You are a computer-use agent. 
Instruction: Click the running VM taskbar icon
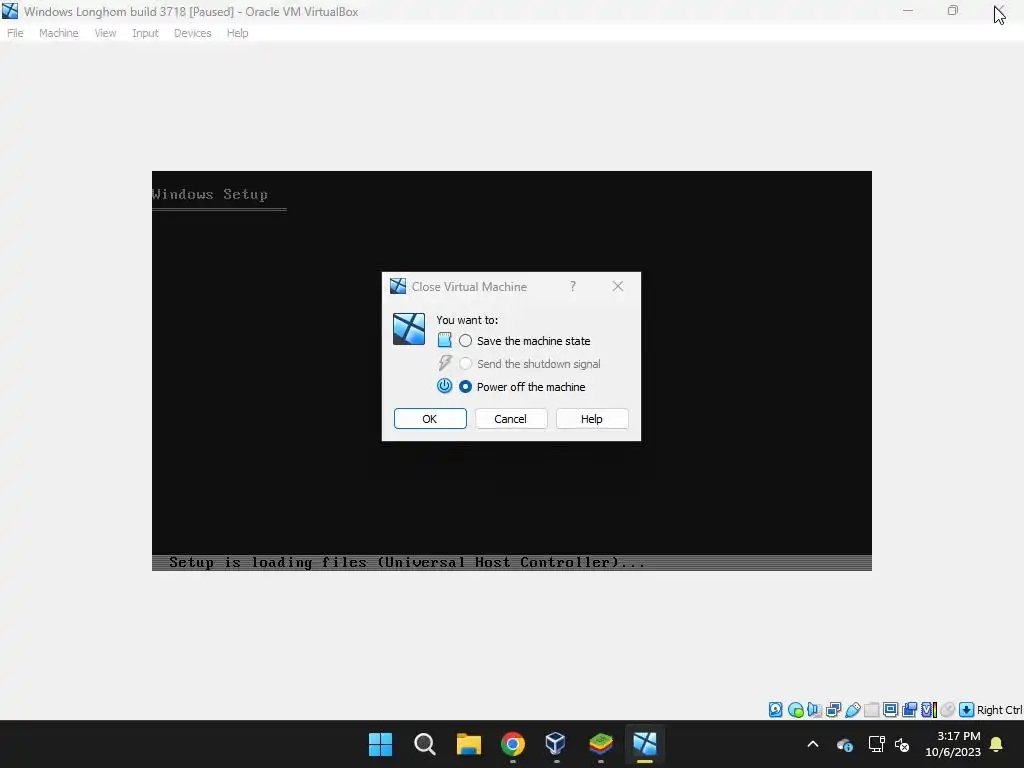(x=645, y=744)
